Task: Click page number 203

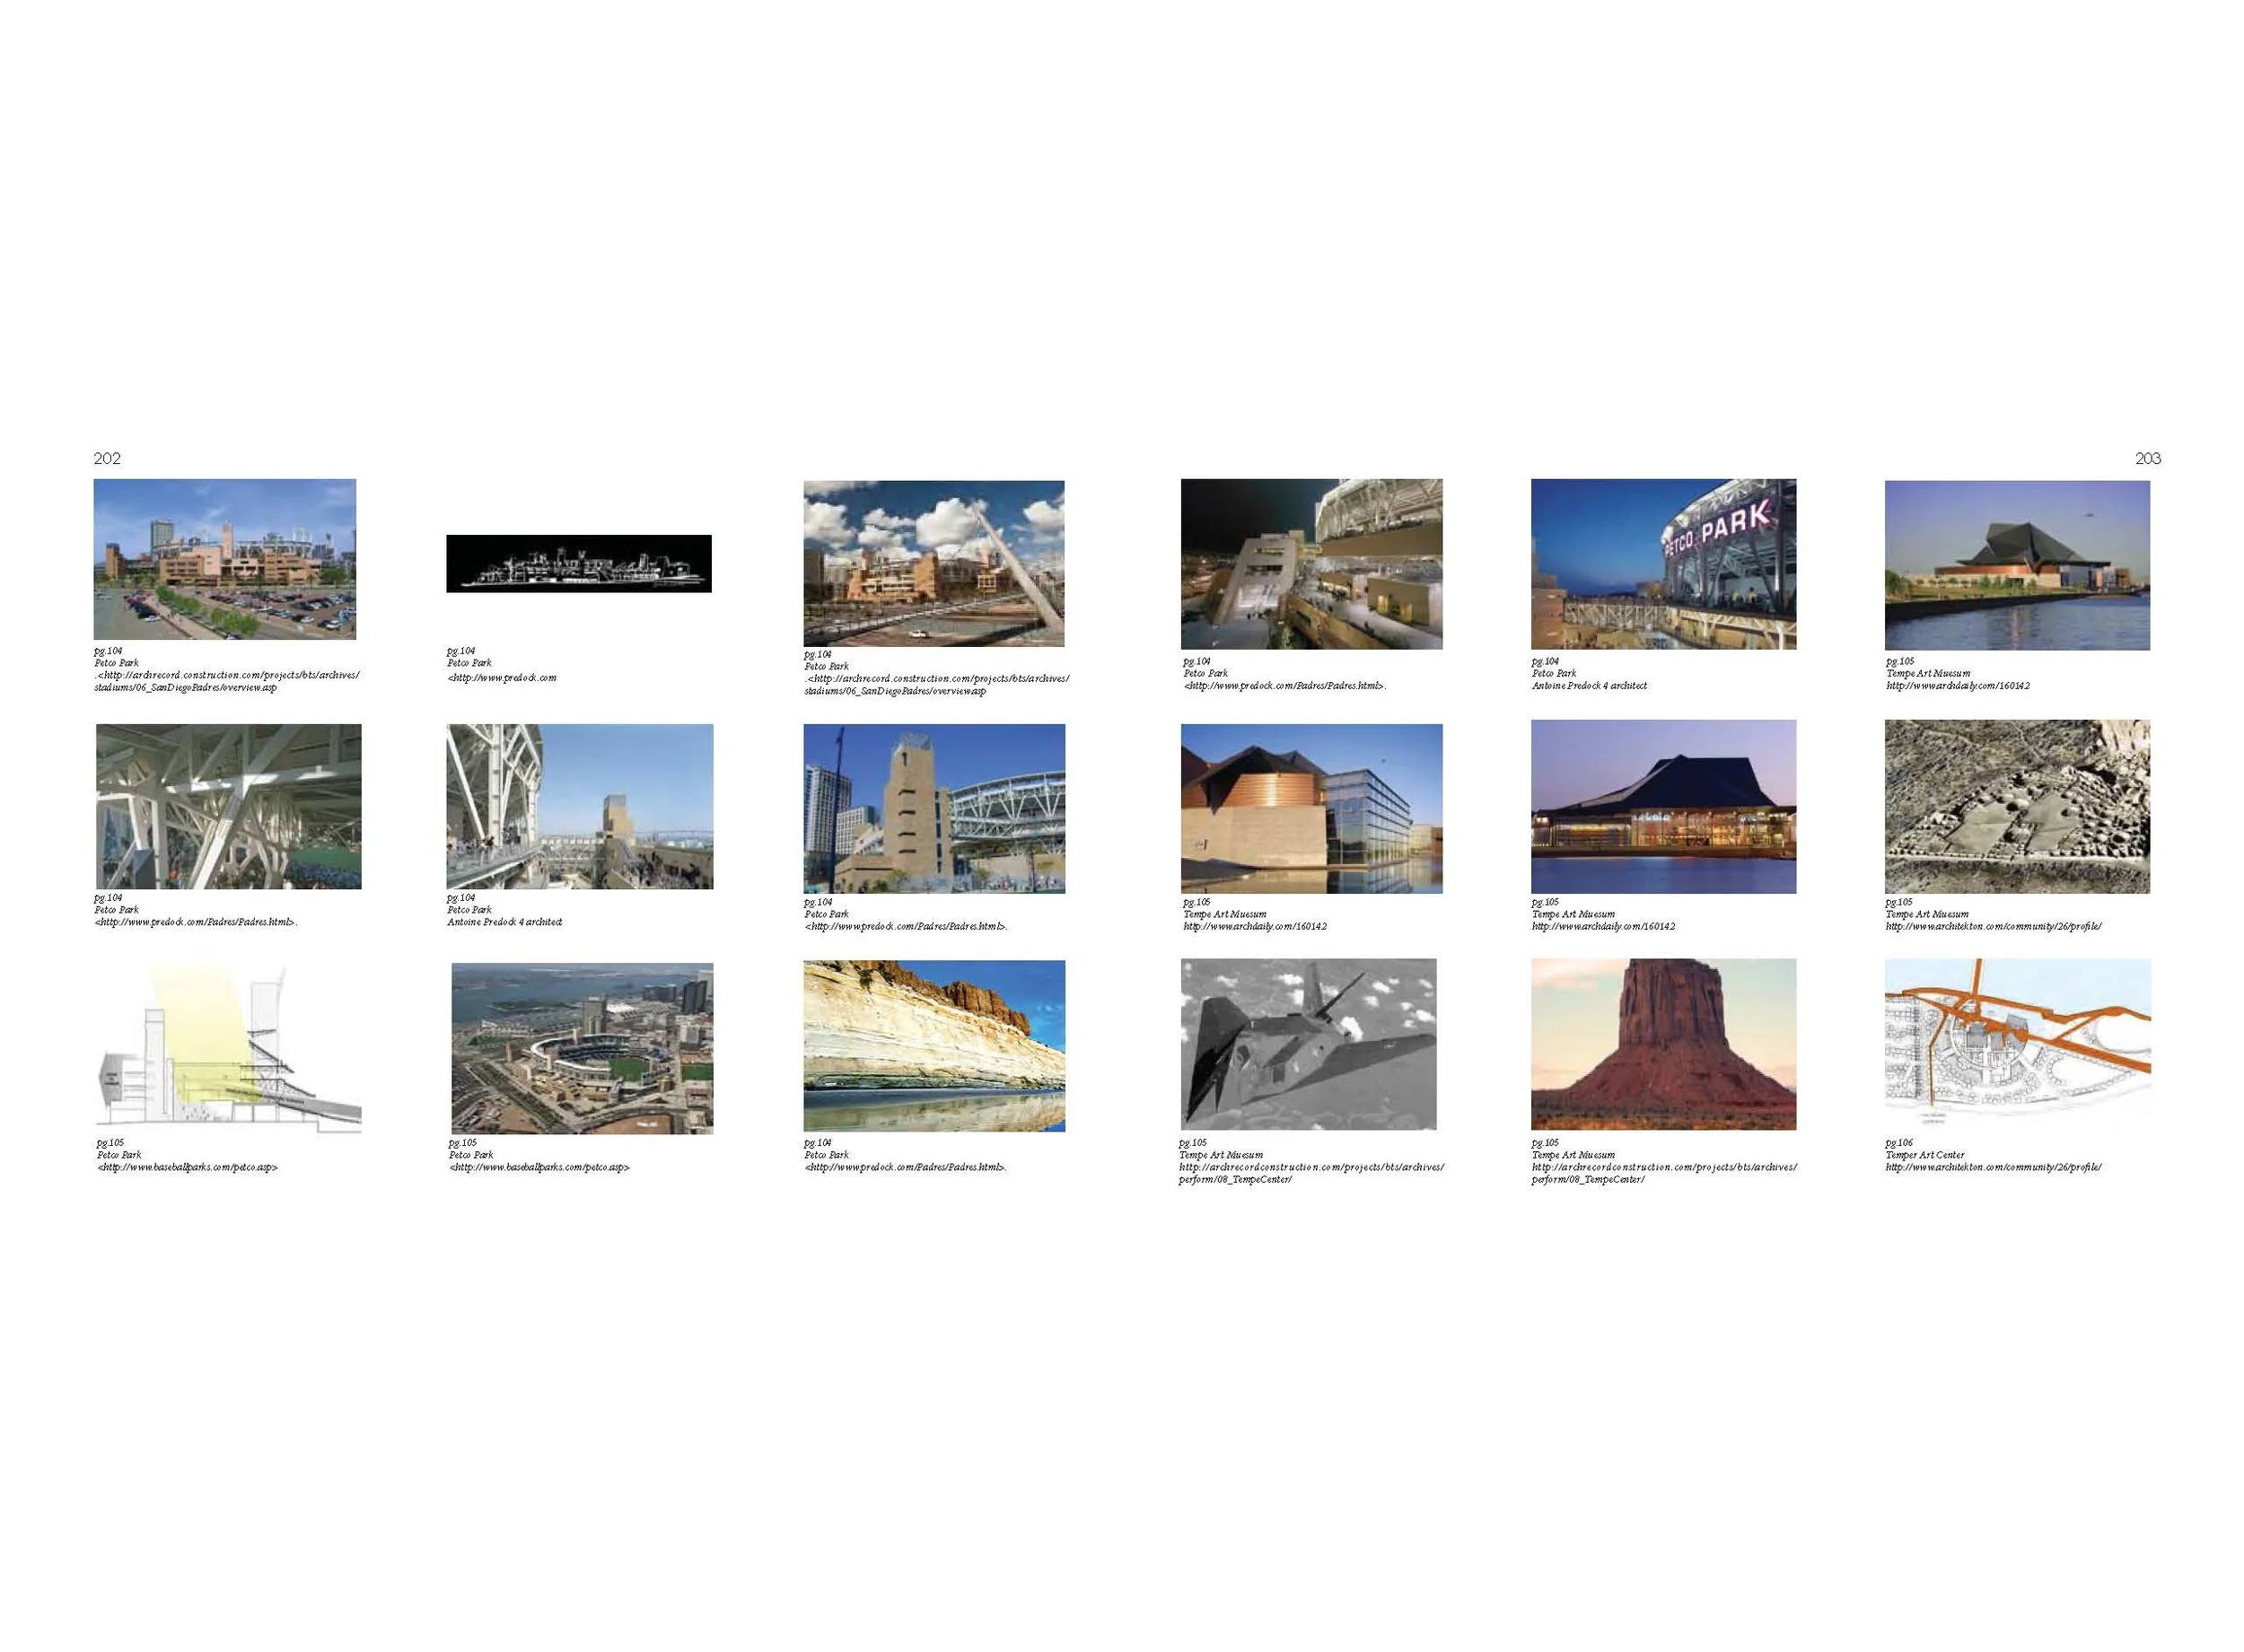Action: click(x=2148, y=458)
